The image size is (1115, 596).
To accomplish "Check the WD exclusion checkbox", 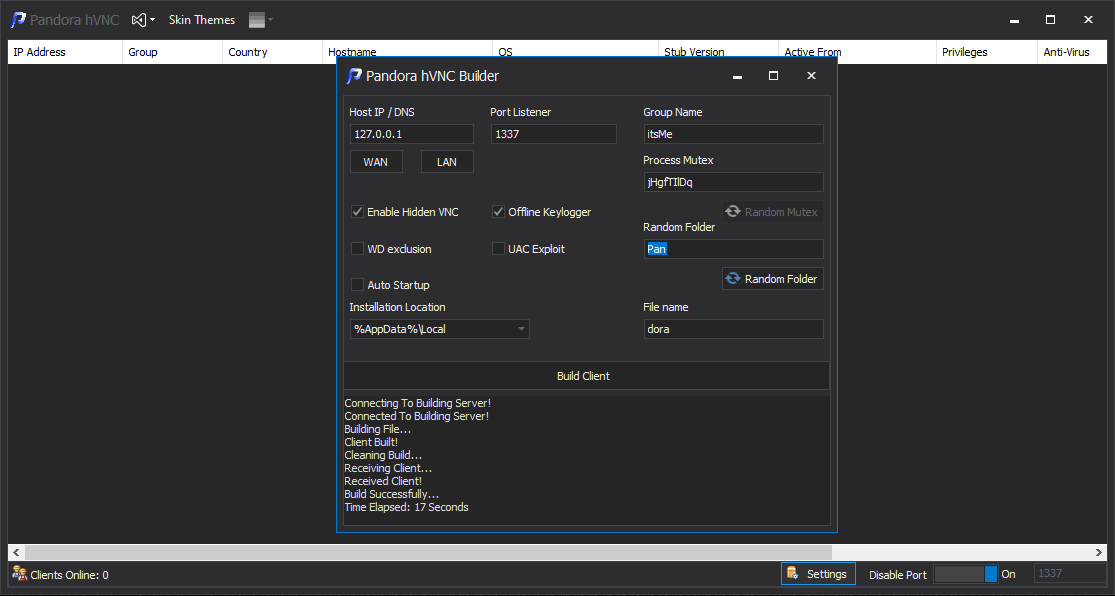I will point(357,249).
